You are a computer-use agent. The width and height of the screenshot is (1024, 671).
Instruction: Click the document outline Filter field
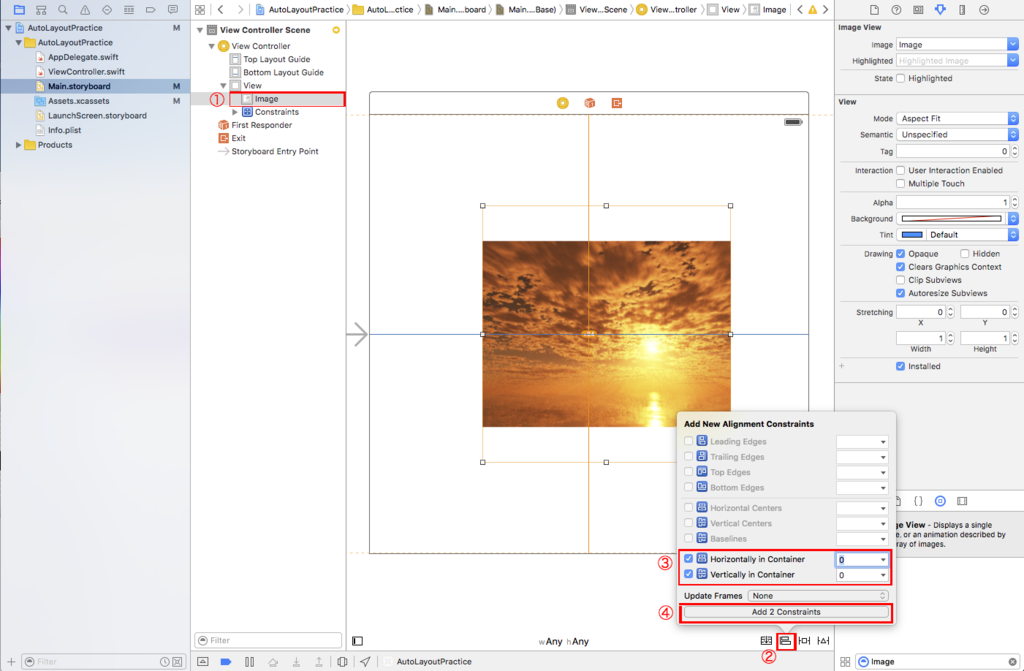(x=268, y=640)
